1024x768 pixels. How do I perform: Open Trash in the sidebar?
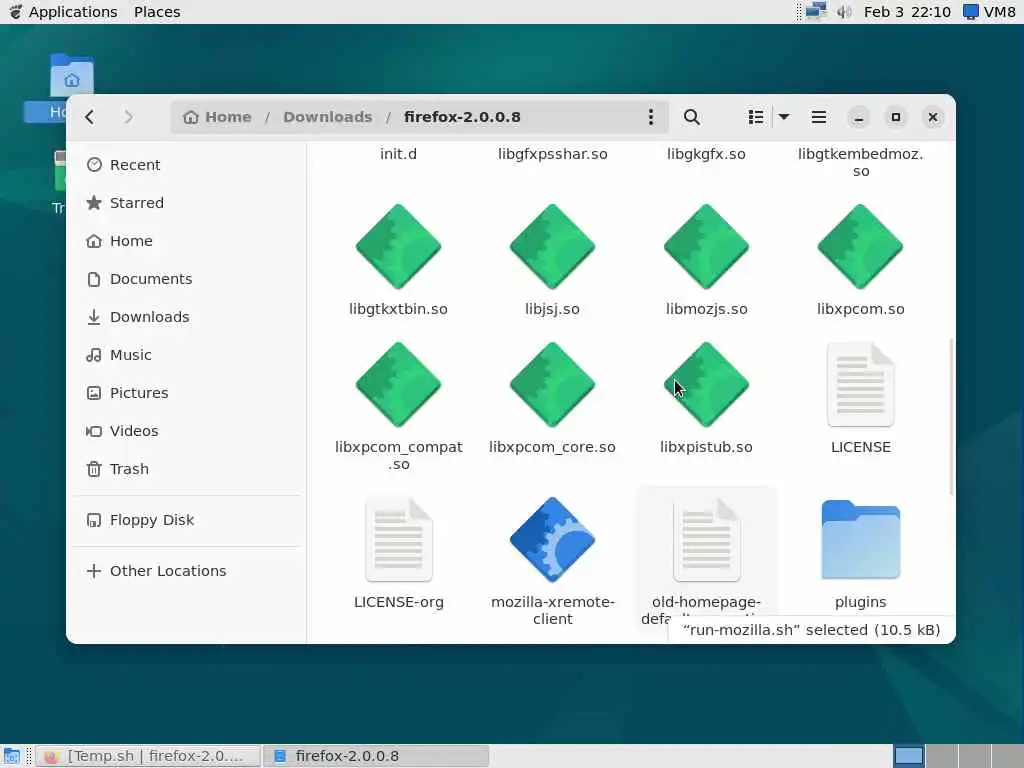point(186,469)
